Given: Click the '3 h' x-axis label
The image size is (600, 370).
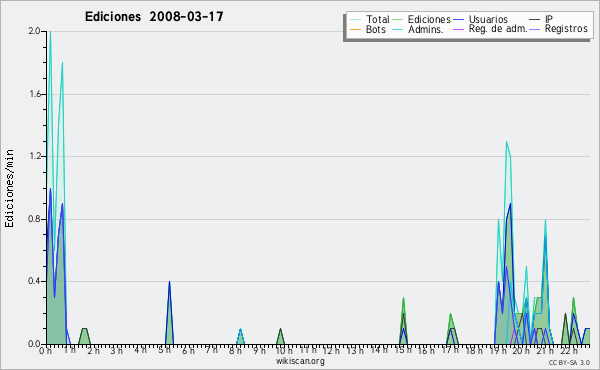Looking at the screenshot, I should tap(117, 351).
